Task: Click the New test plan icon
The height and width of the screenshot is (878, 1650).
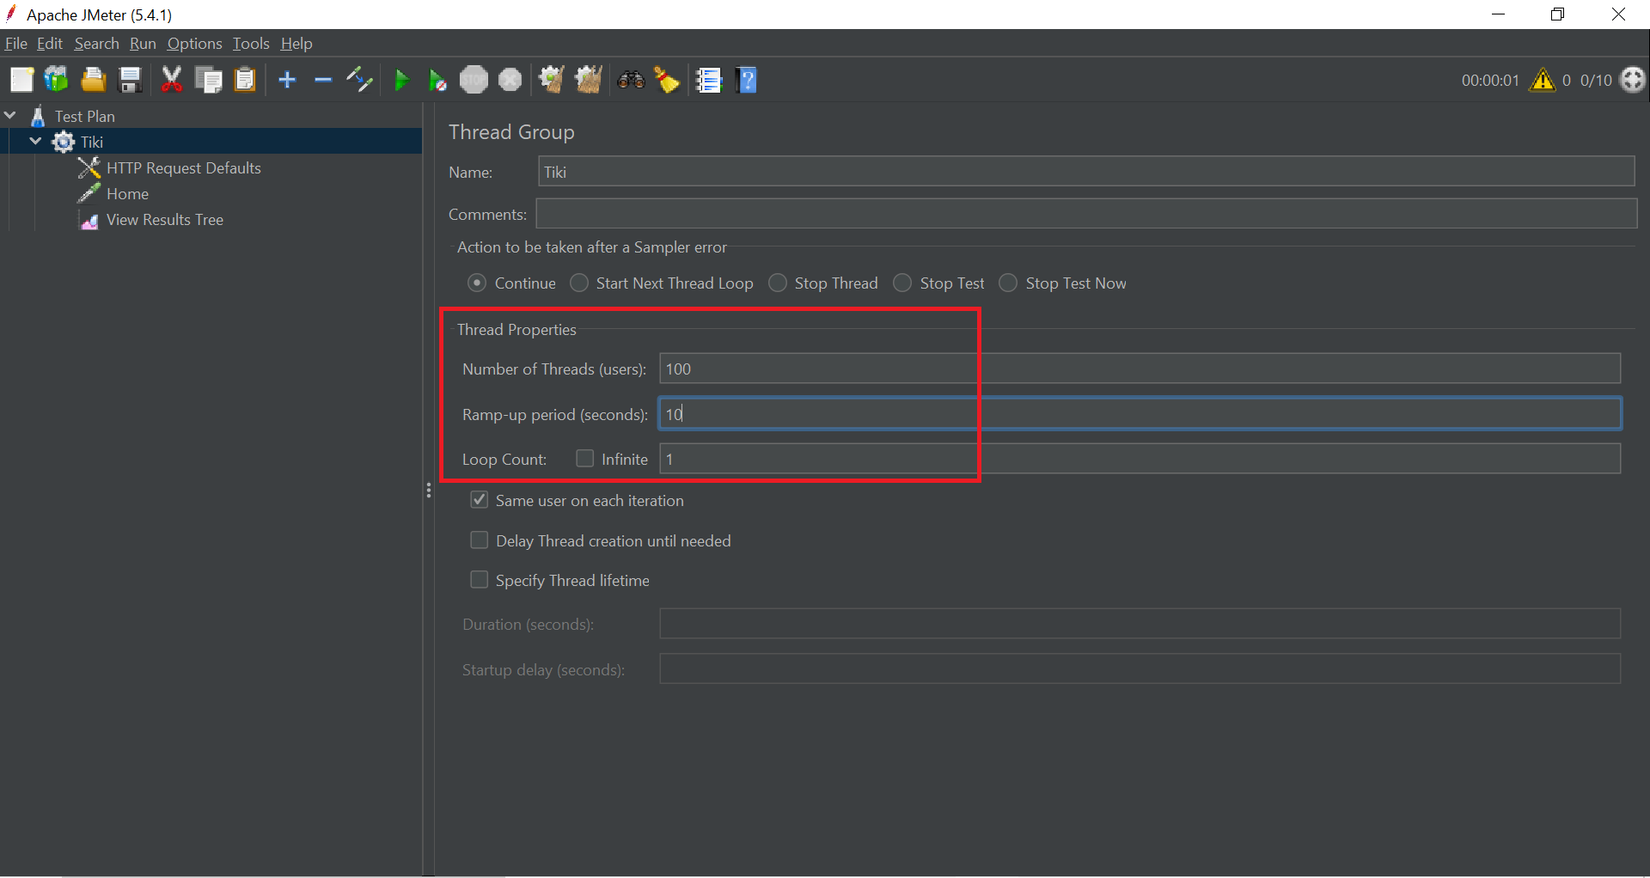Action: pos(21,80)
